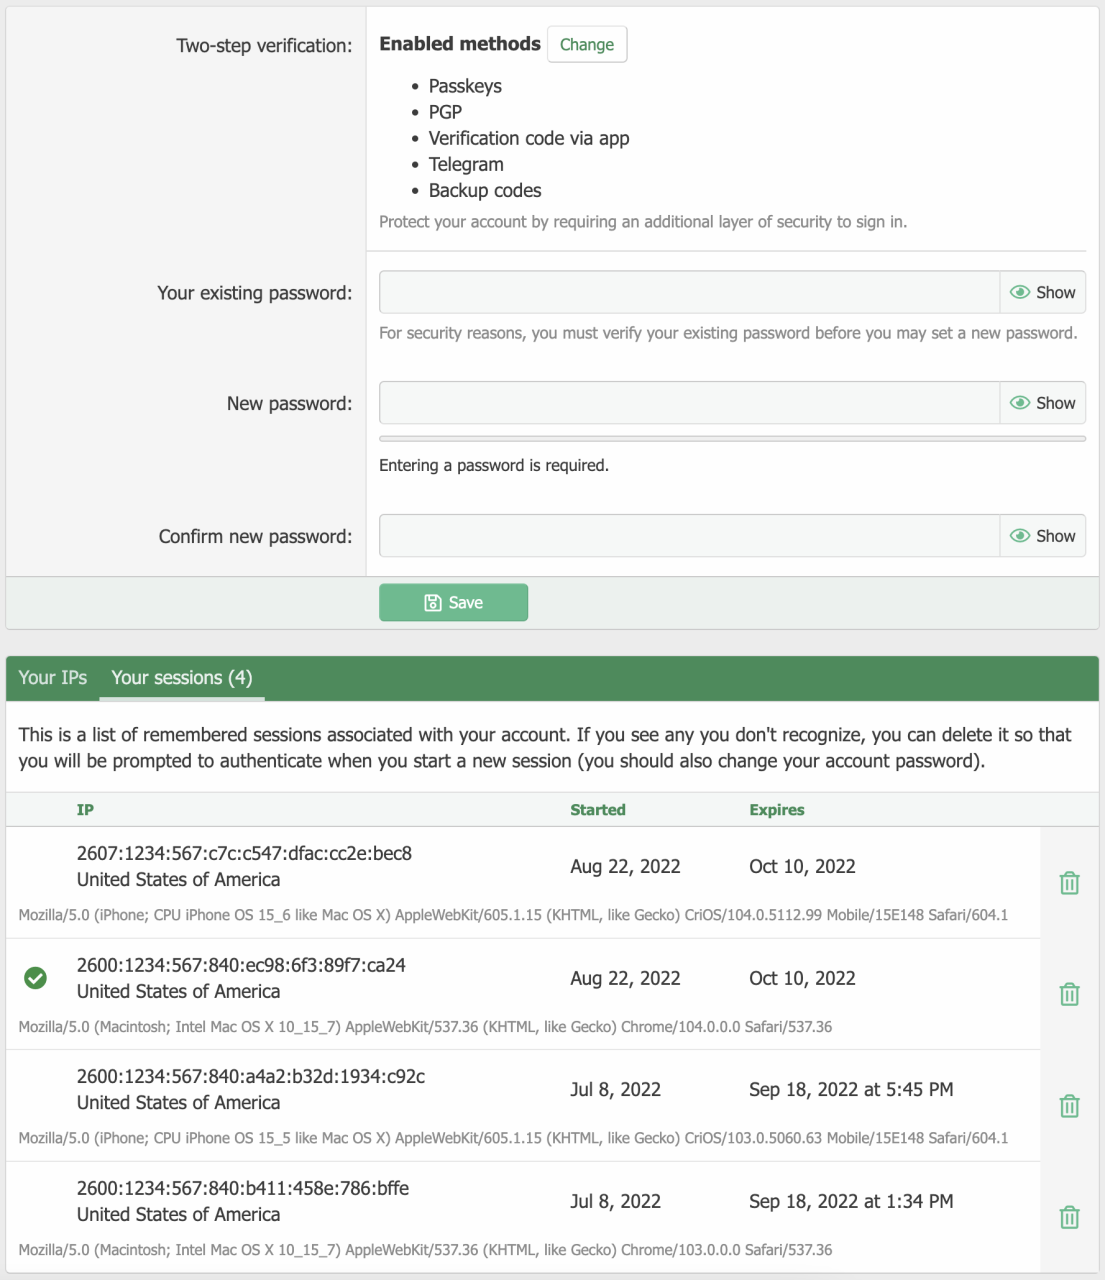Screen dimensions: 1105x1280
Task: Click the IP column header
Action: click(86, 810)
